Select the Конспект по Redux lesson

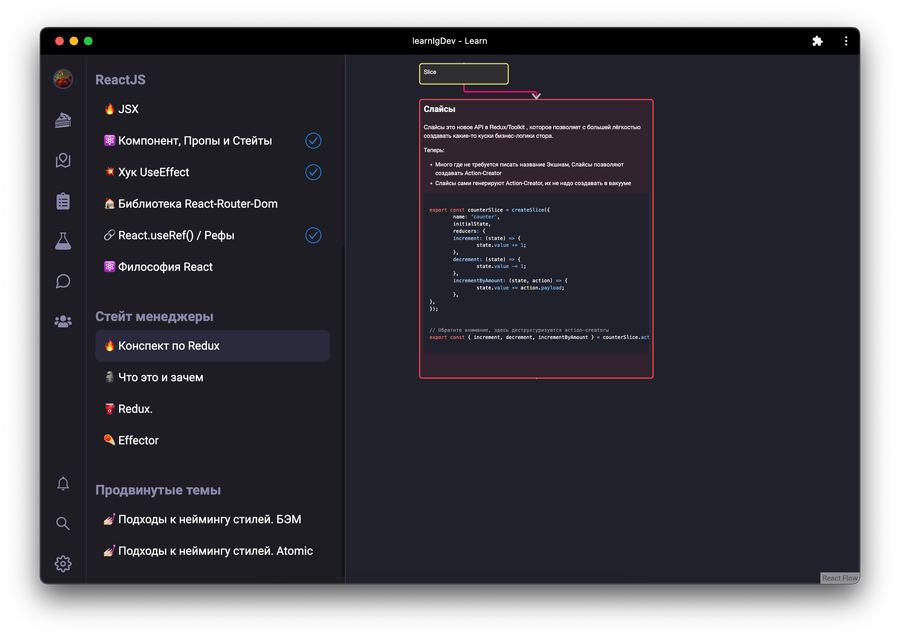click(x=212, y=345)
